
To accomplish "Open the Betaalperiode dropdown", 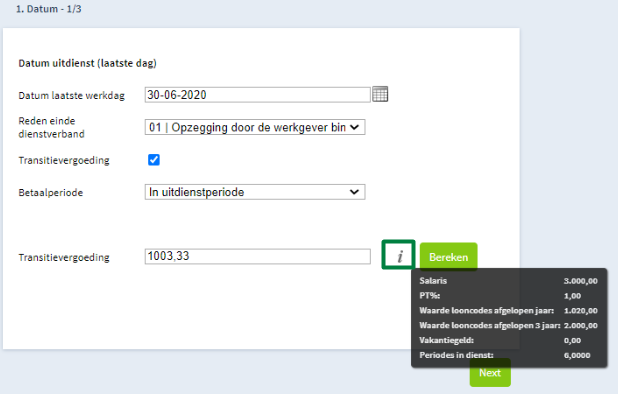I will click(255, 192).
